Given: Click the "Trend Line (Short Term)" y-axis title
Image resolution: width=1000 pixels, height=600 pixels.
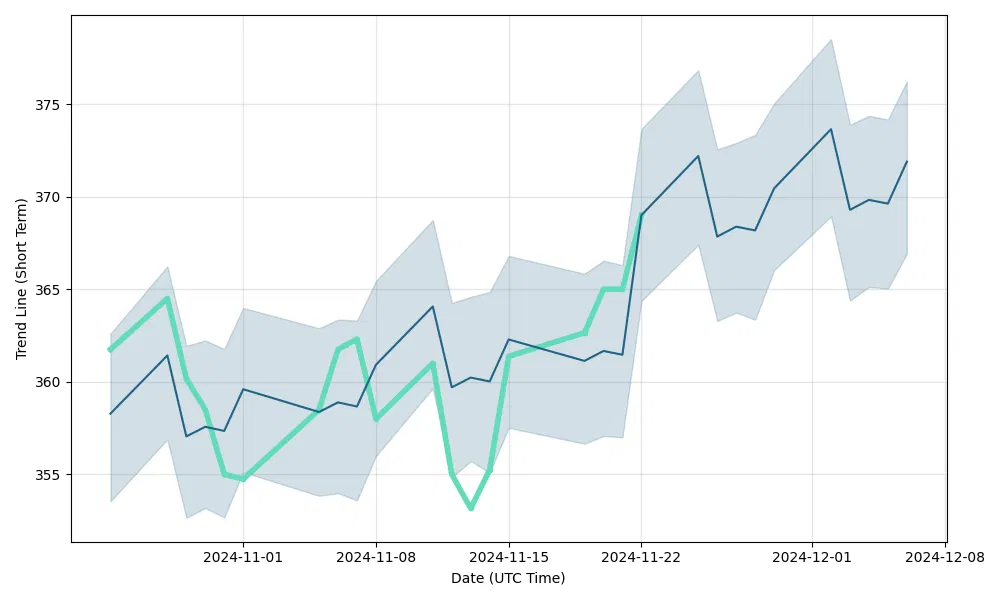Looking at the screenshot, I should pyautogui.click(x=22, y=278).
